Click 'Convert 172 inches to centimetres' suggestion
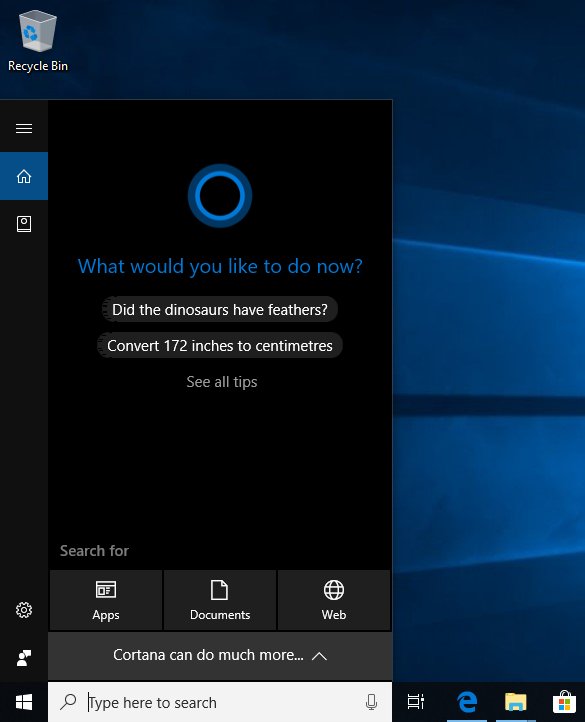Image resolution: width=585 pixels, height=722 pixels. pyautogui.click(x=220, y=345)
